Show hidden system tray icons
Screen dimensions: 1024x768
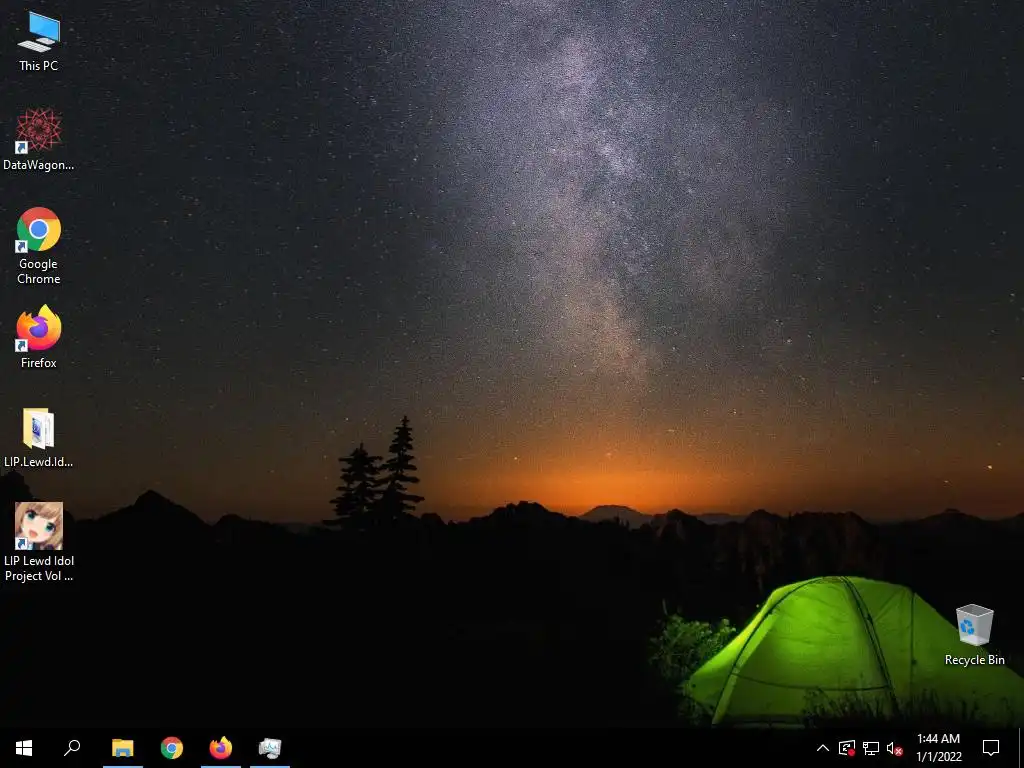point(823,748)
